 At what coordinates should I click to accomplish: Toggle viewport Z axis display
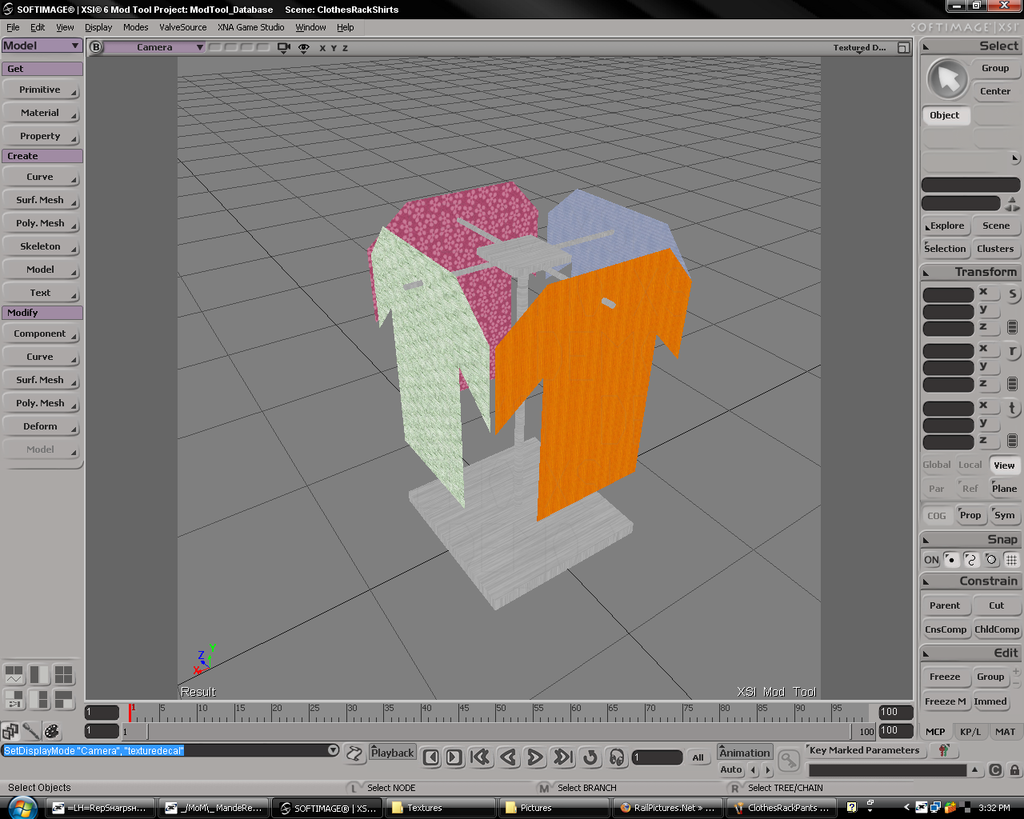(x=345, y=48)
